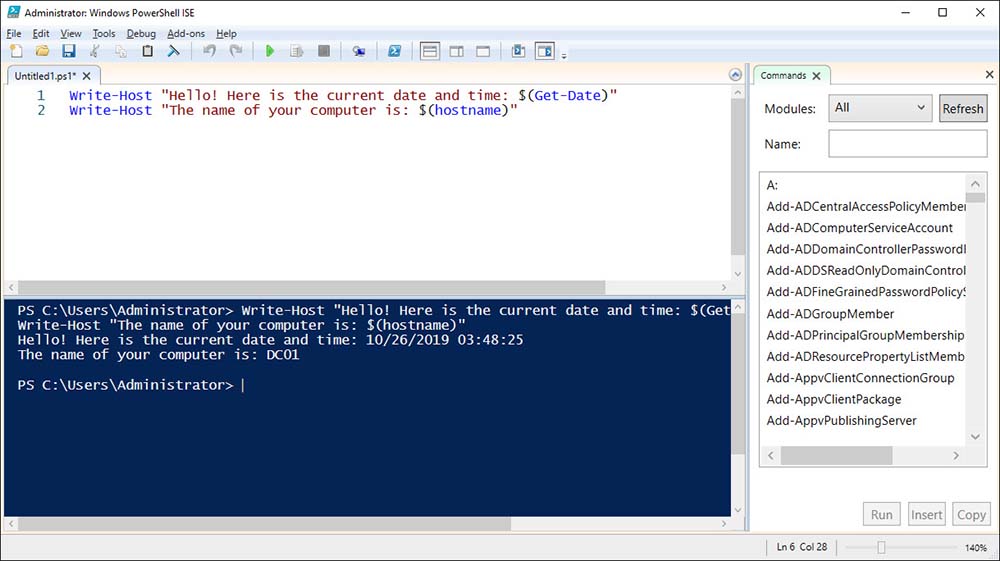Start PowerShell.exe from the toolbar icon
The width and height of the screenshot is (1000, 561).
tap(395, 51)
